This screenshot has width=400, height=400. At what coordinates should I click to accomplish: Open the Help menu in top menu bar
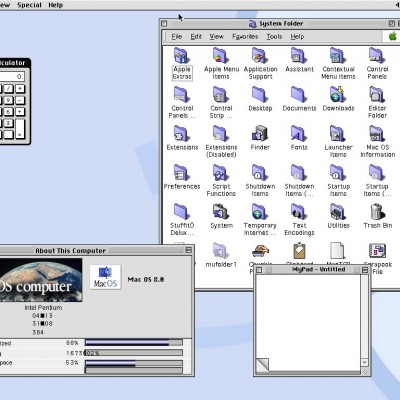55,5
